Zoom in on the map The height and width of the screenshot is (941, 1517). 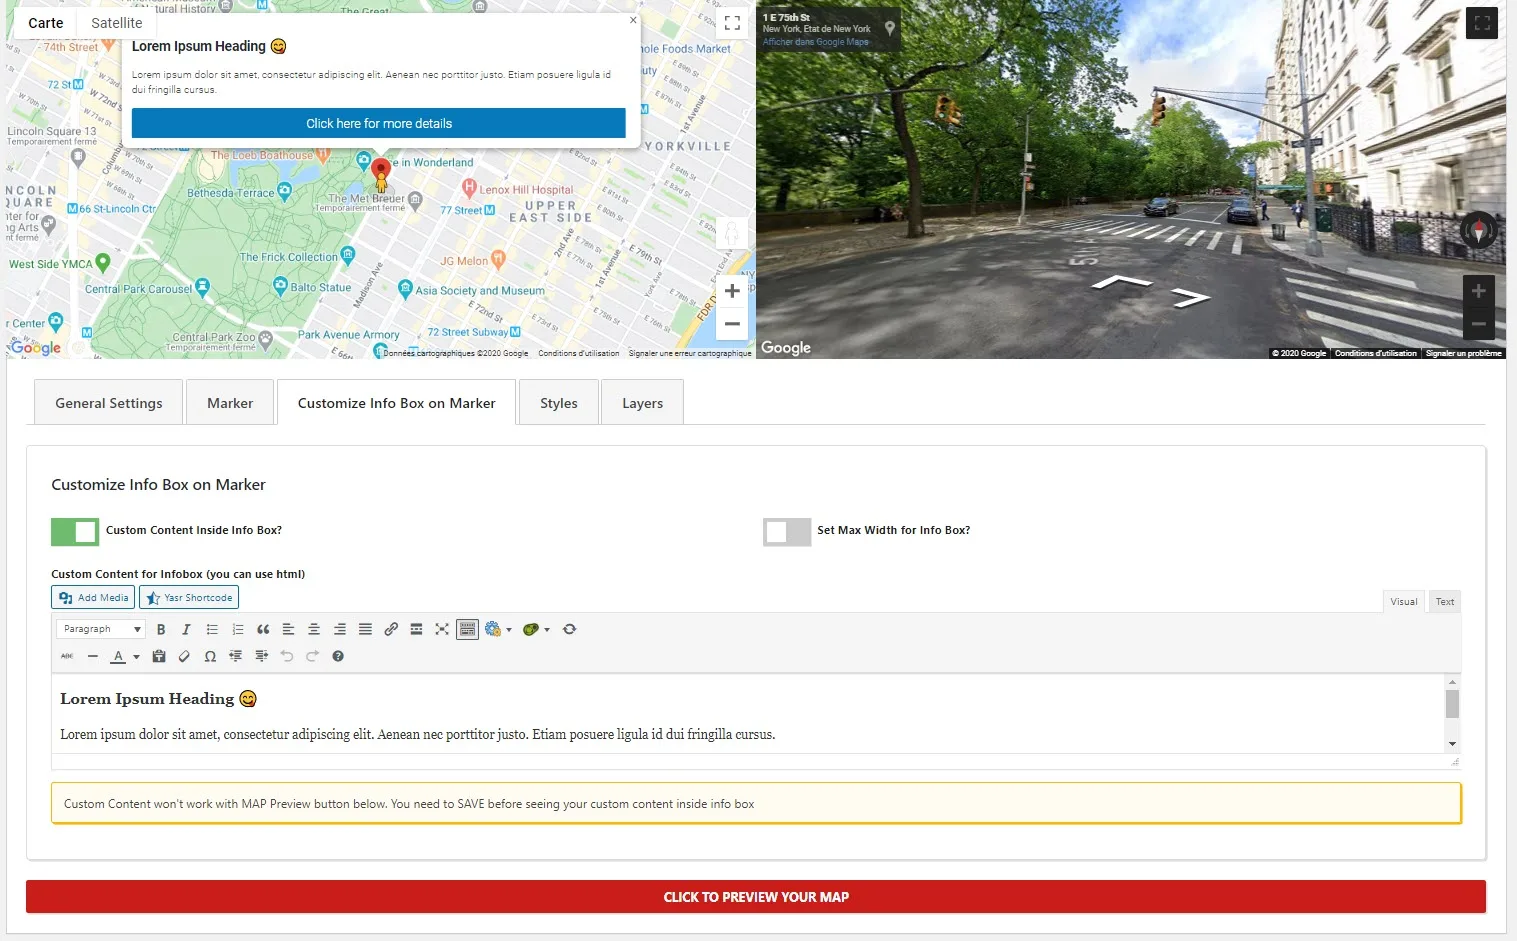point(732,291)
